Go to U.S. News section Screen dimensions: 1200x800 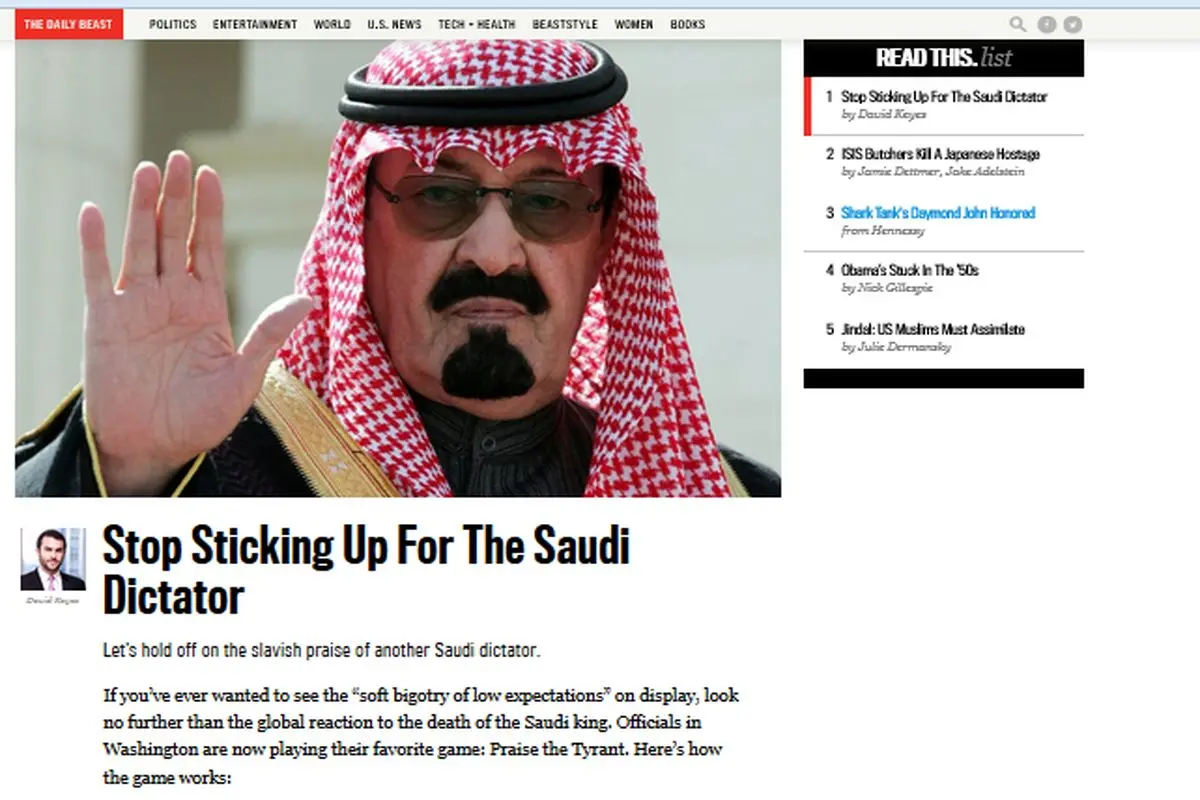point(395,24)
